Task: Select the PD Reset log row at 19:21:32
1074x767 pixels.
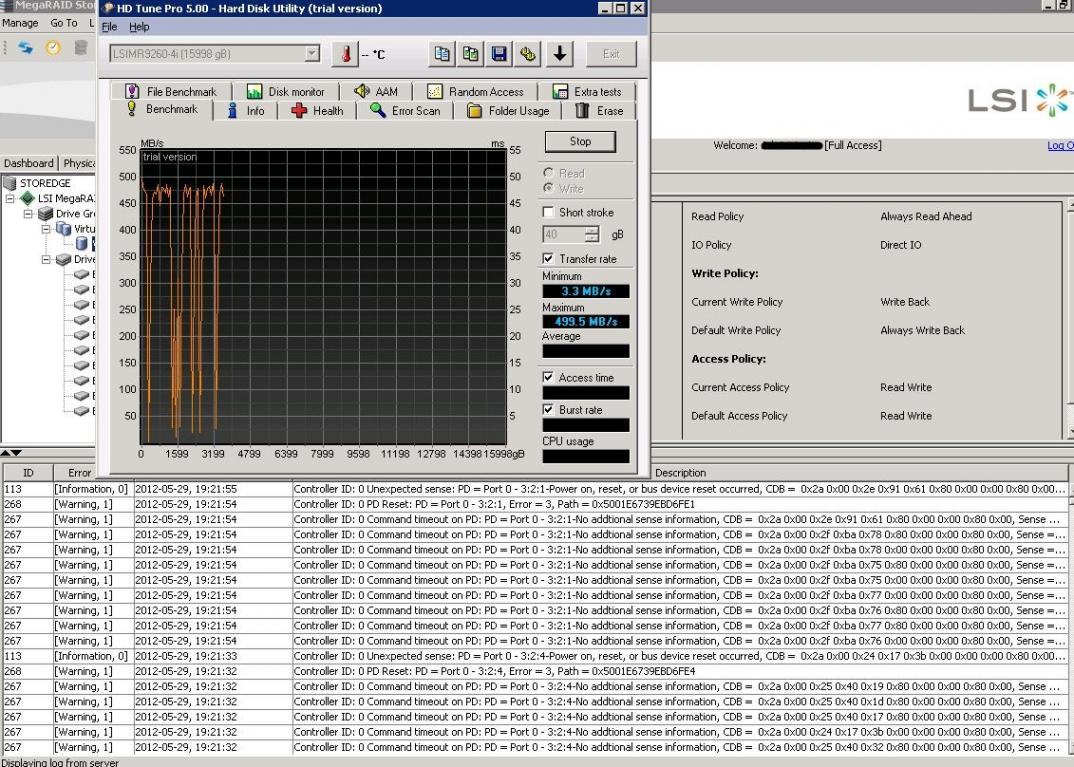Action: coord(536,671)
